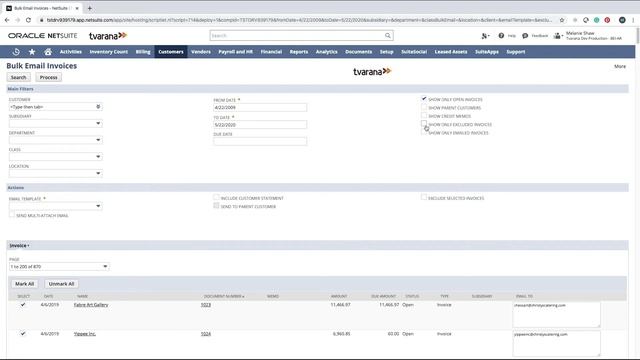Open the Setup menu

pos(386,52)
